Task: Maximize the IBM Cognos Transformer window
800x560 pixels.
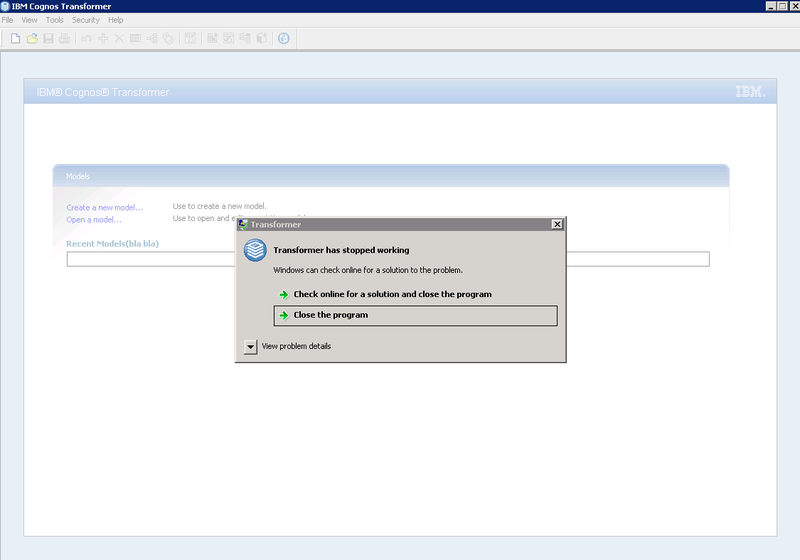Action: [782, 6]
